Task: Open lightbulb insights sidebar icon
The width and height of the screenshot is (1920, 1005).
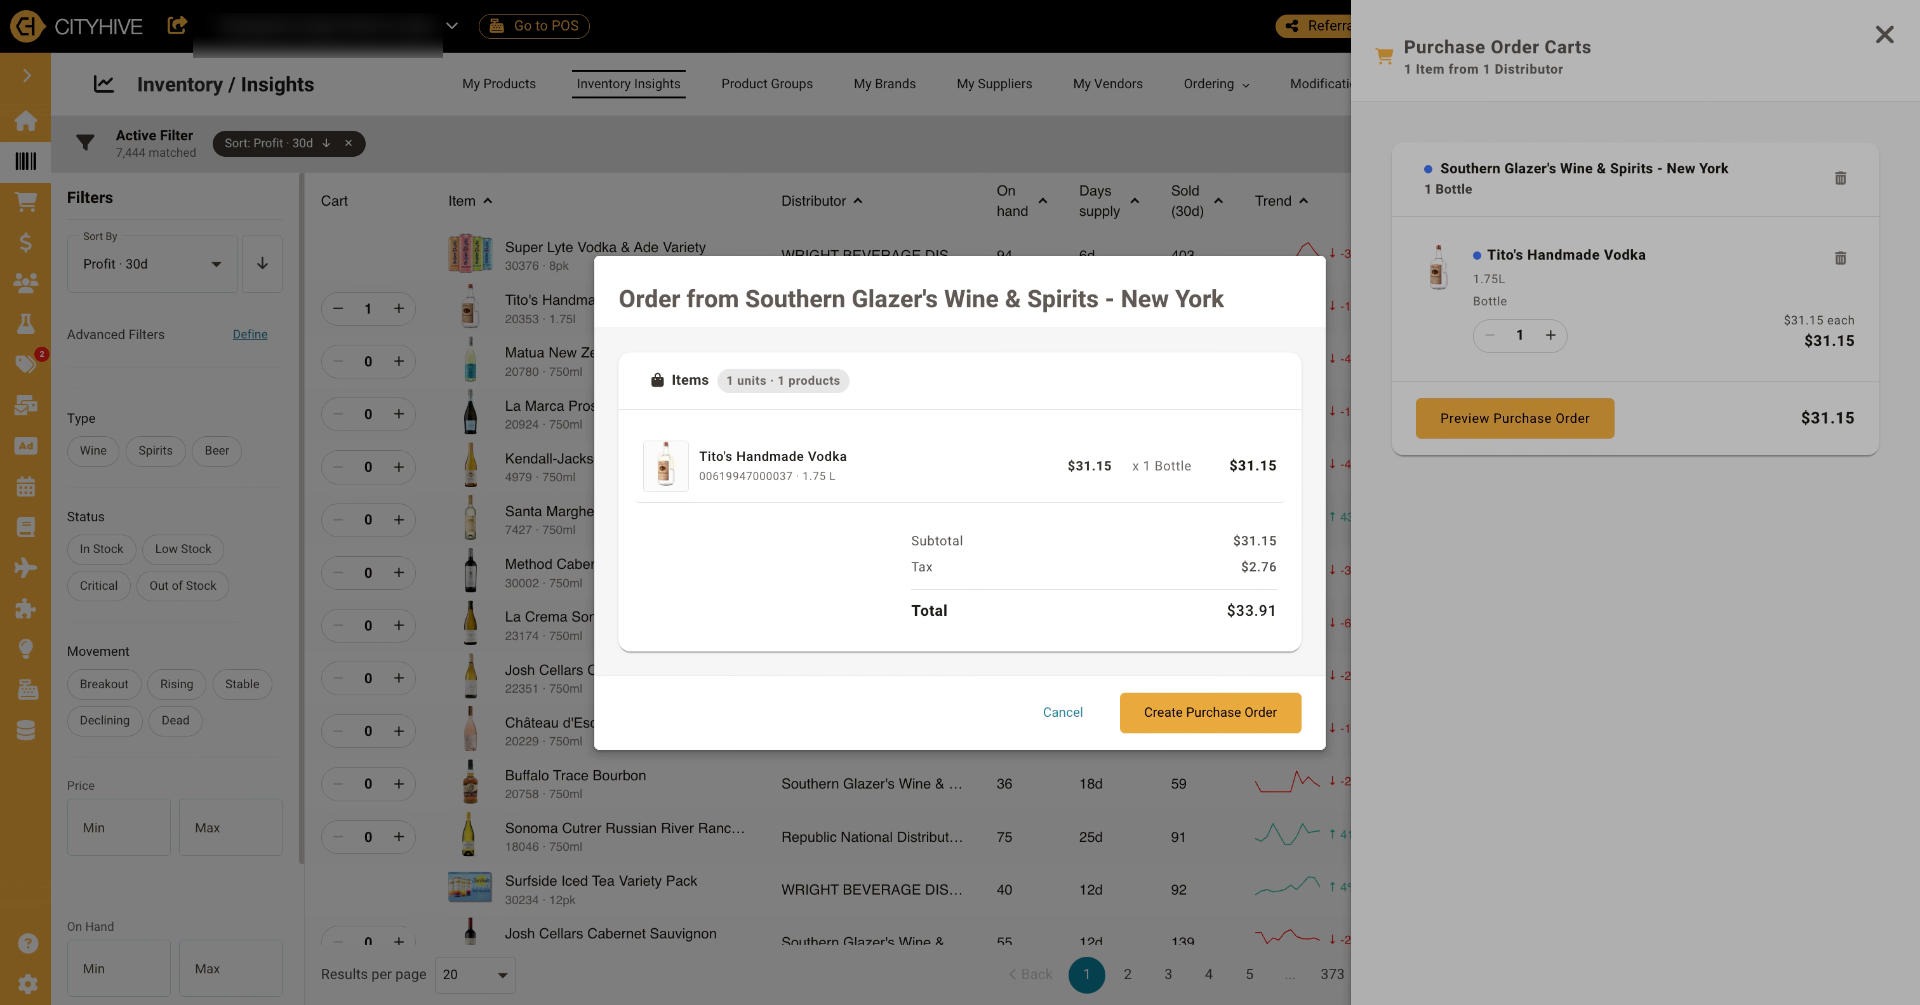Action: (26, 649)
